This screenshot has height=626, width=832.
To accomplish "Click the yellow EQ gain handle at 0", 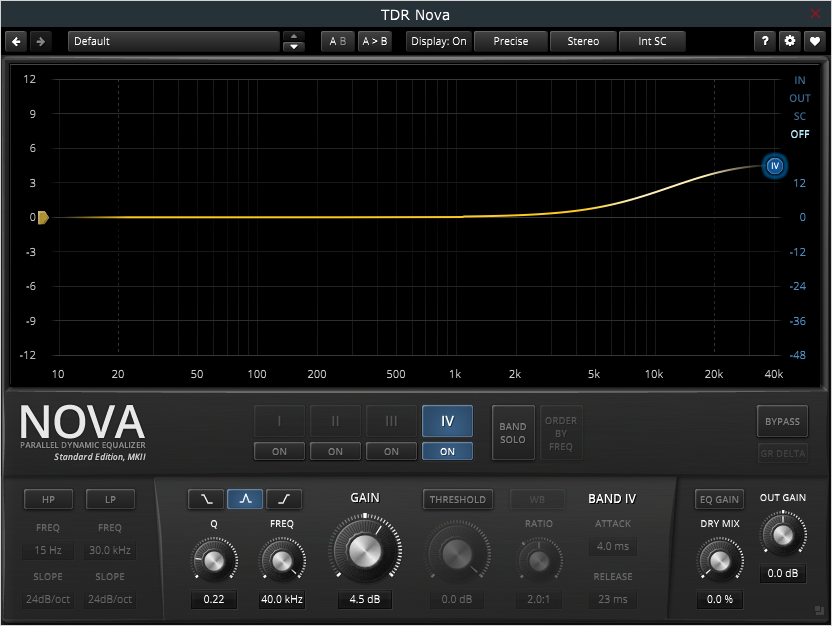I will coord(43,218).
